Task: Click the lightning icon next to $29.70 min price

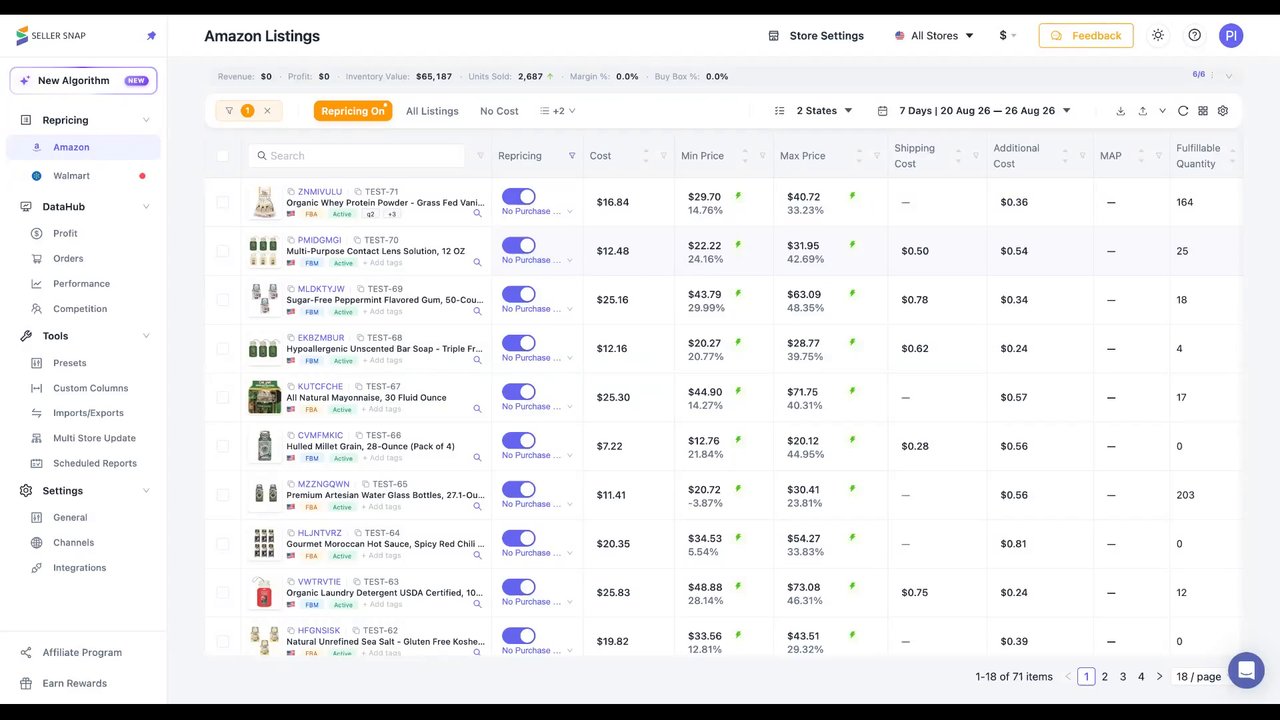Action: pos(738,196)
